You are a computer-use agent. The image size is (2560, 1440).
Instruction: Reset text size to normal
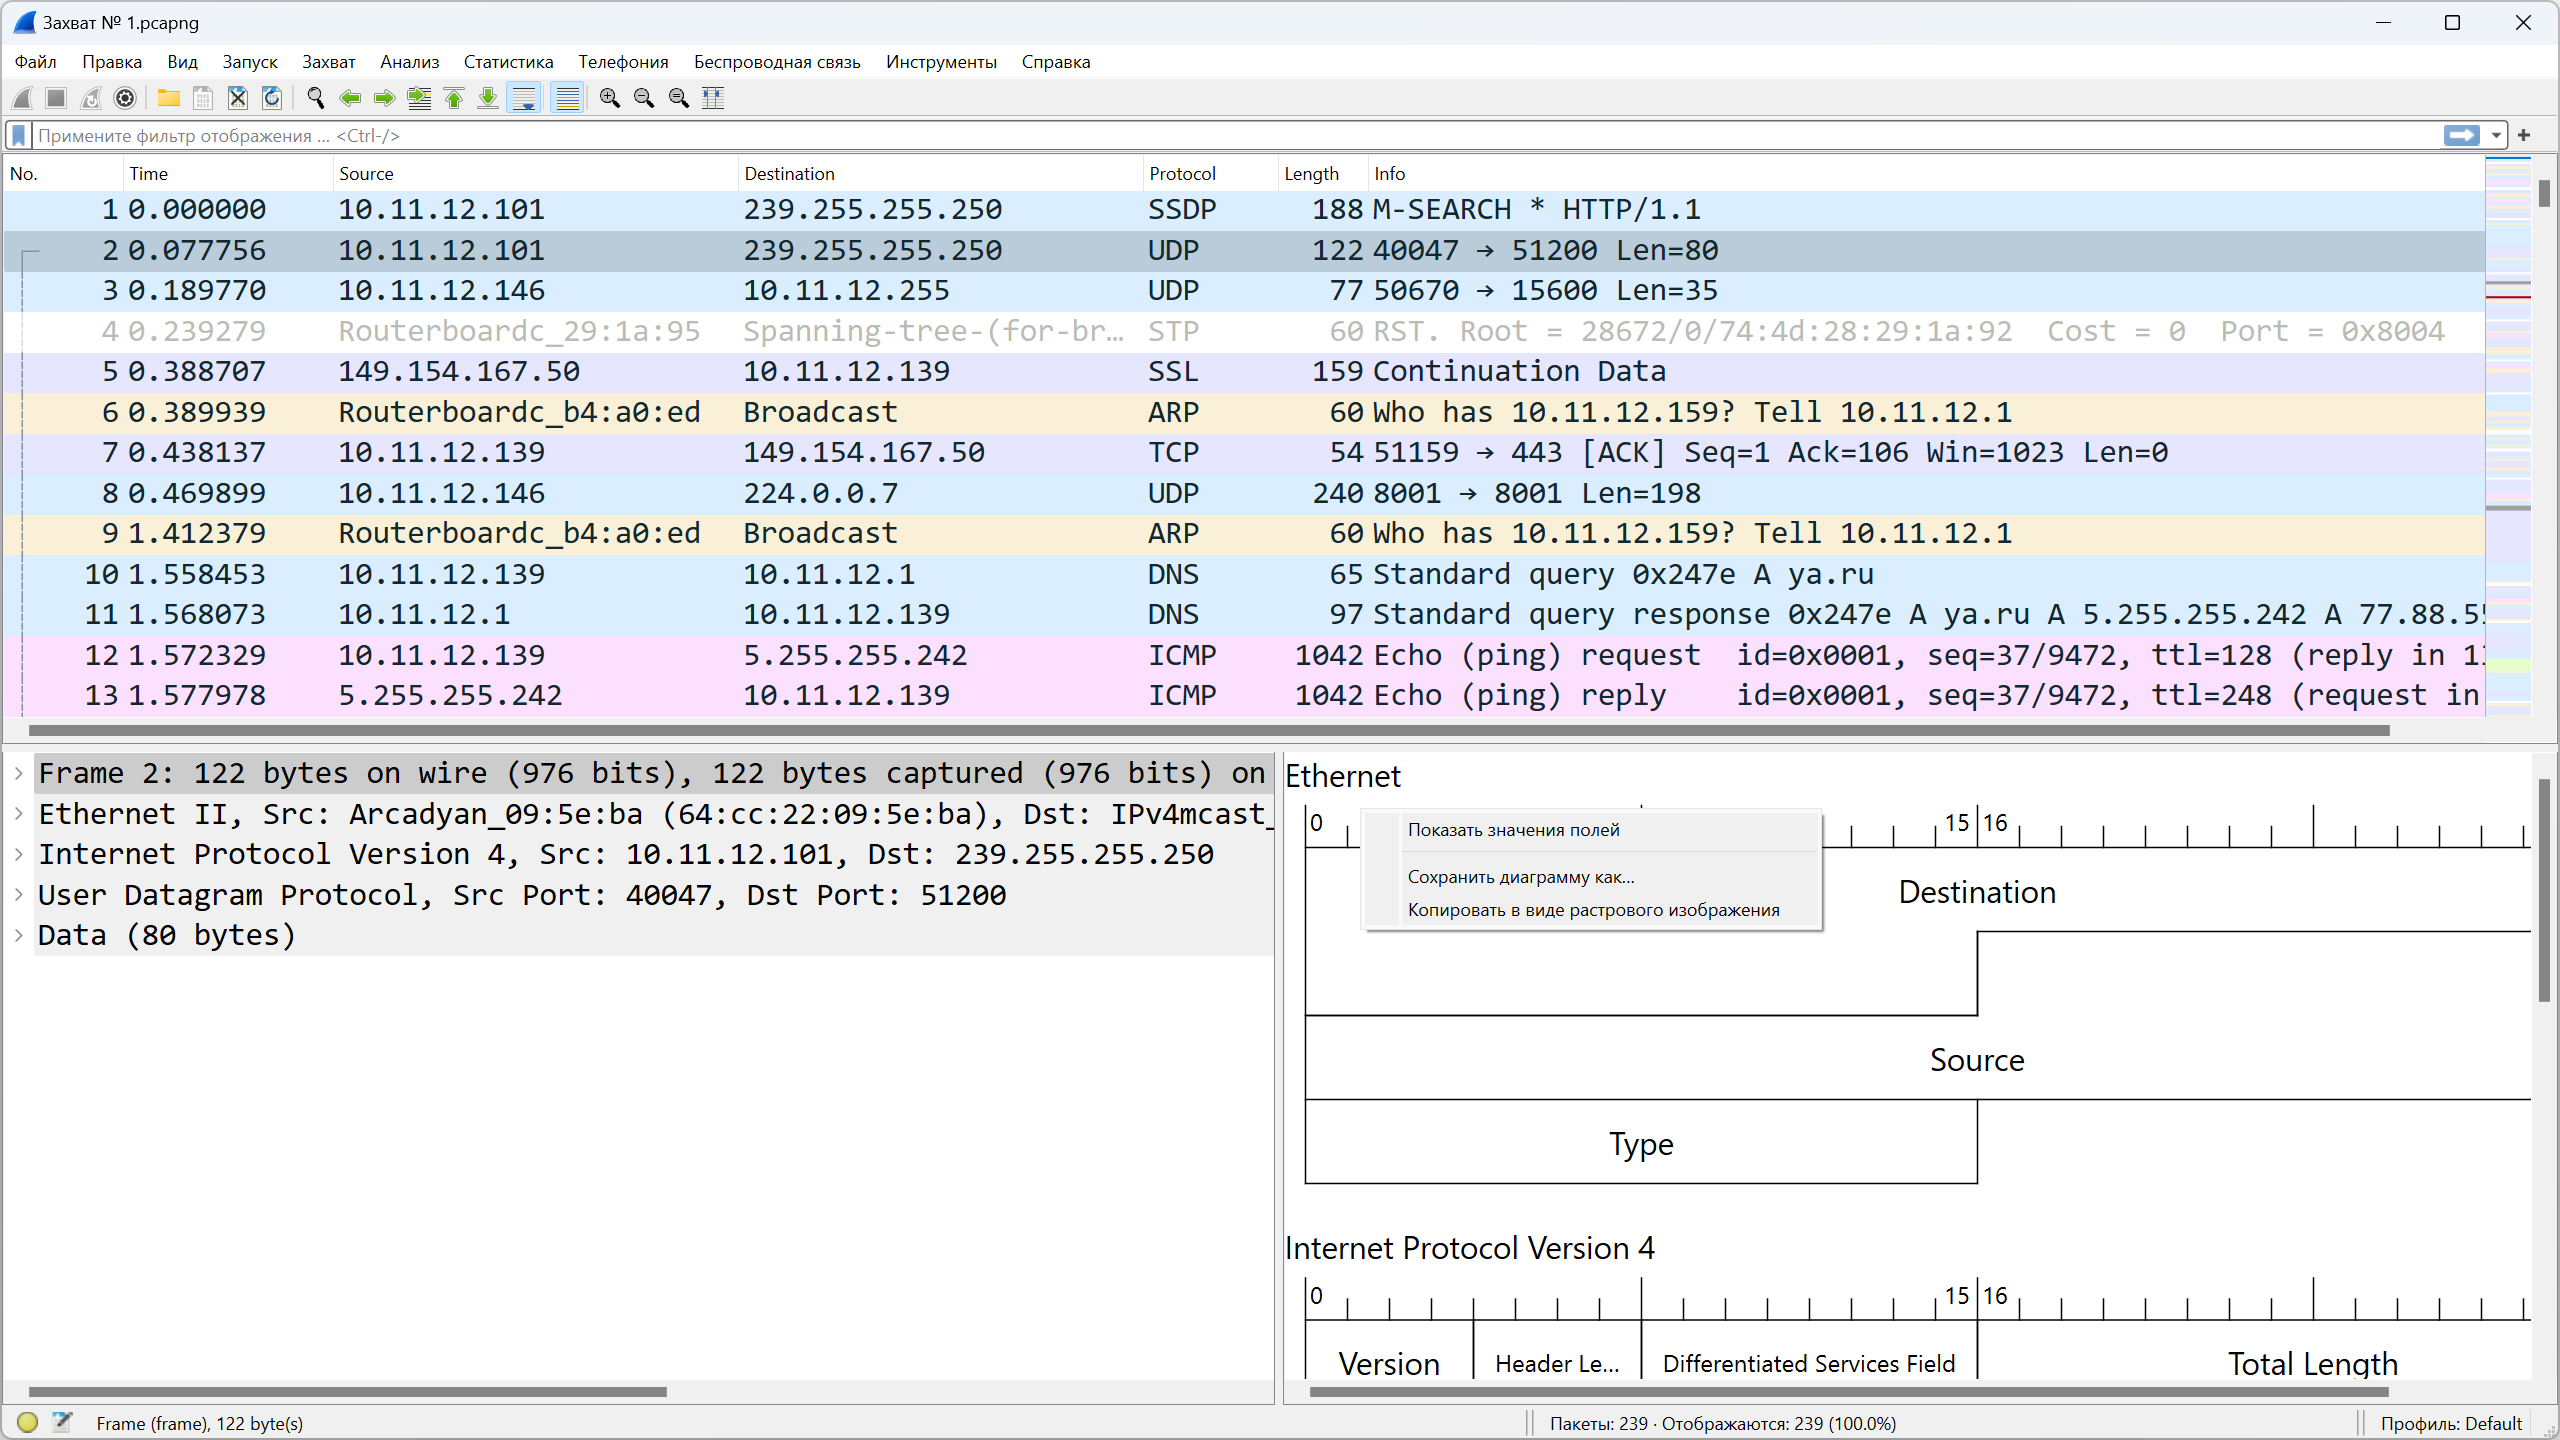679,98
